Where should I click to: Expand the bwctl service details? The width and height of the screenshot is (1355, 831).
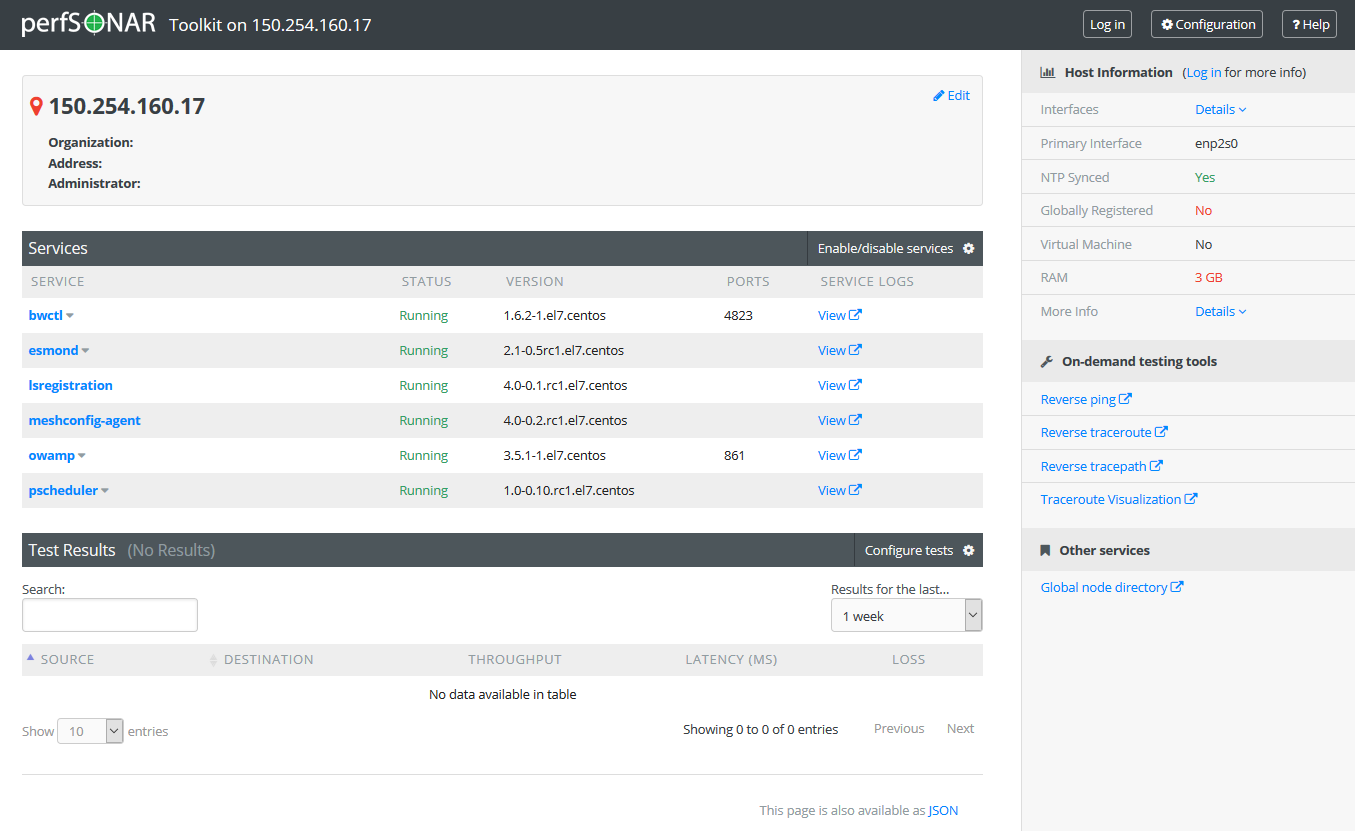pyautogui.click(x=70, y=316)
